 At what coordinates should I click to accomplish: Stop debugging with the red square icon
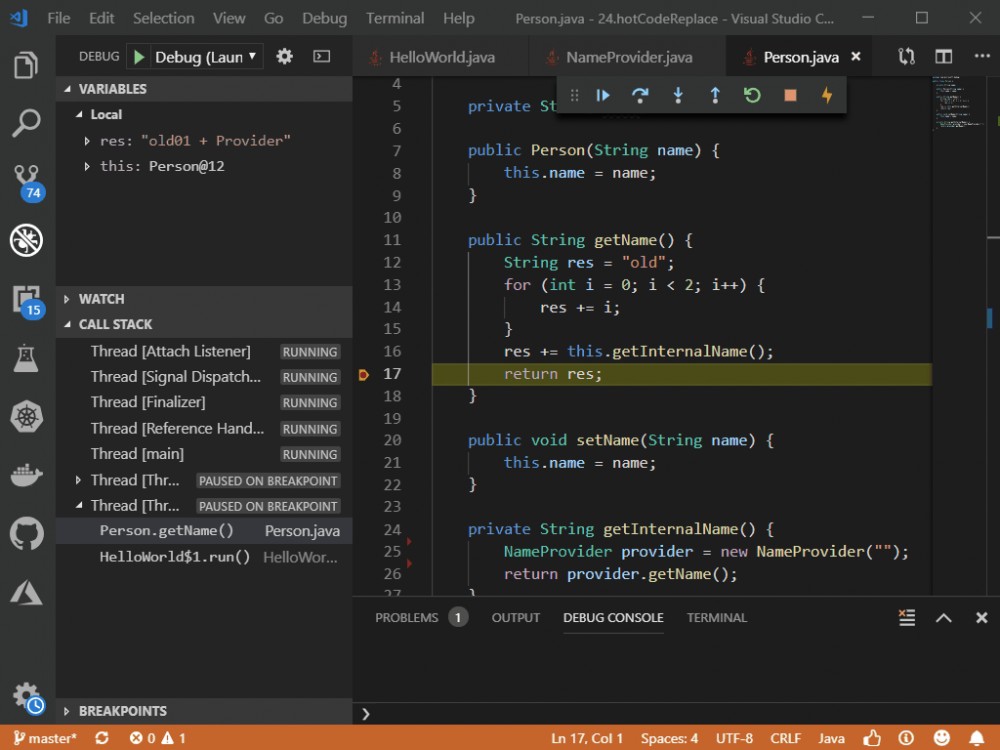pyautogui.click(x=789, y=95)
